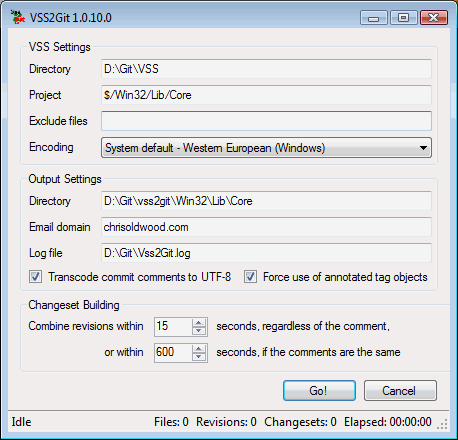The height and width of the screenshot is (440, 458).
Task: Click the combine revisions 15 seconds field
Action: coord(173,326)
